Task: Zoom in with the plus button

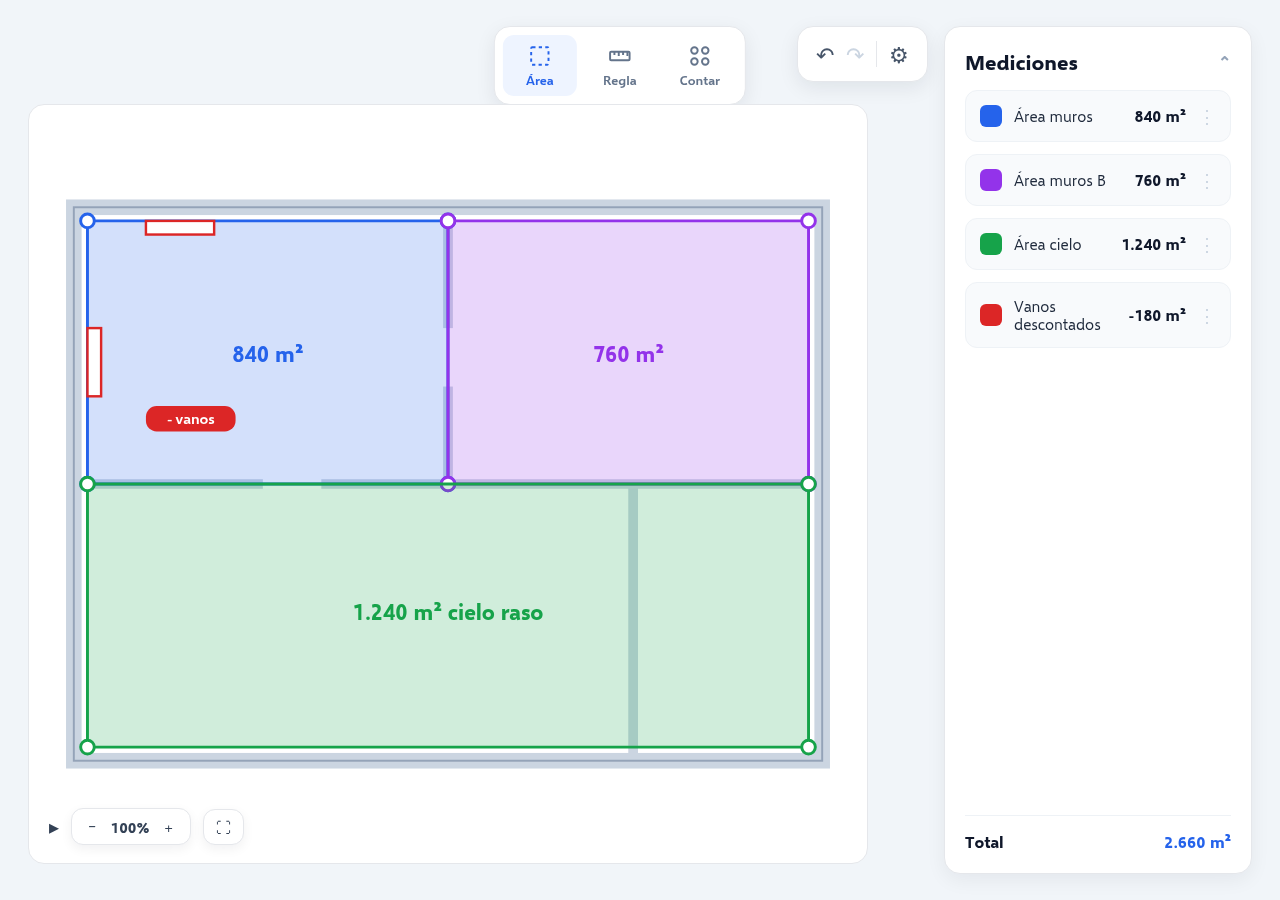Action: click(x=168, y=827)
